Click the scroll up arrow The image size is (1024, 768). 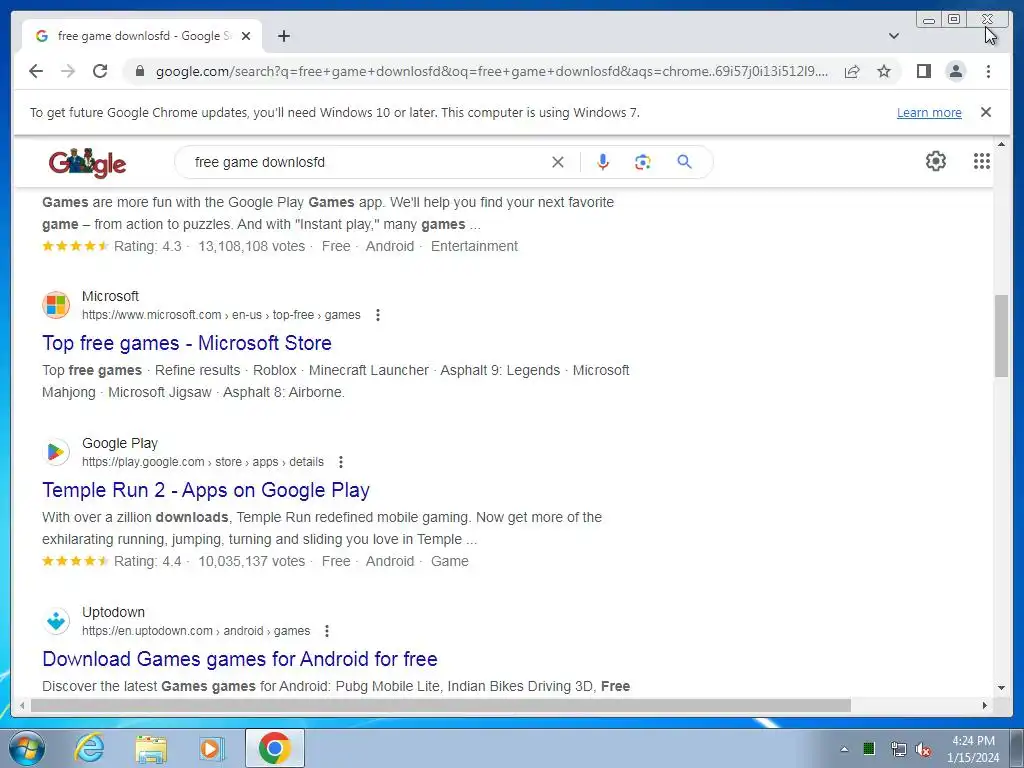point(1001,144)
